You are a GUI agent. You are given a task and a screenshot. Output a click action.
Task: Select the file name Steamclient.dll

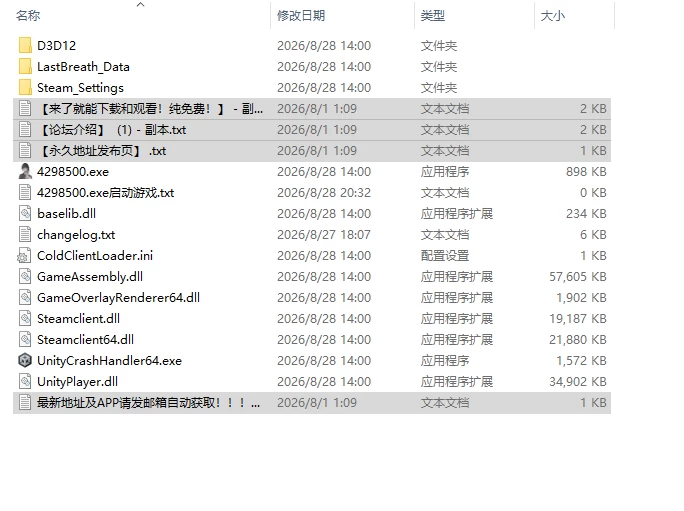tap(79, 319)
